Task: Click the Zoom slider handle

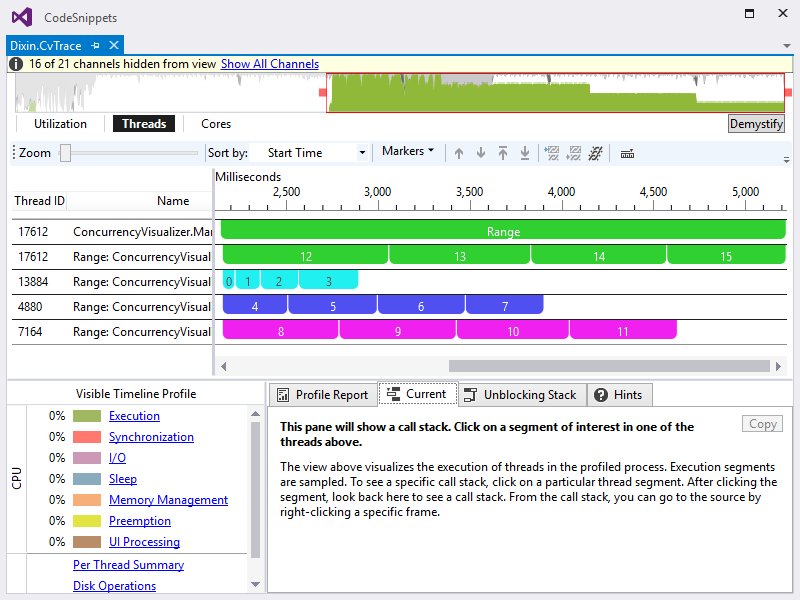Action: 65,153
